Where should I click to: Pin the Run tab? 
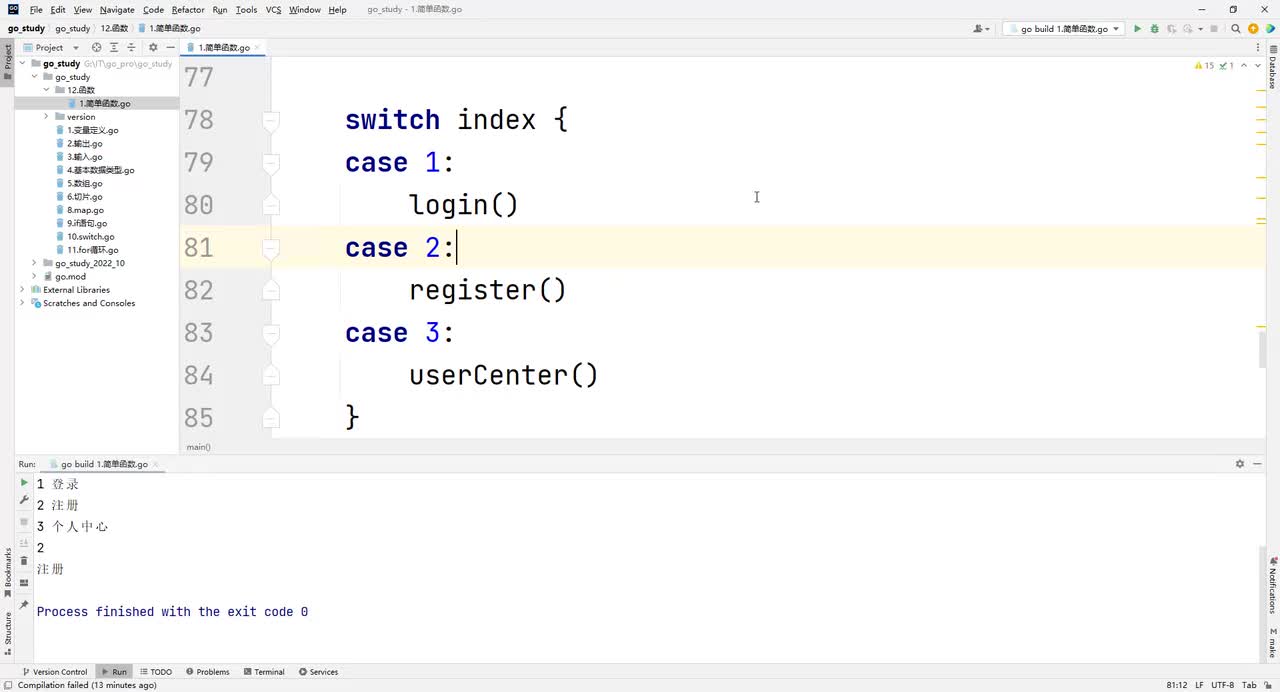click(24, 604)
